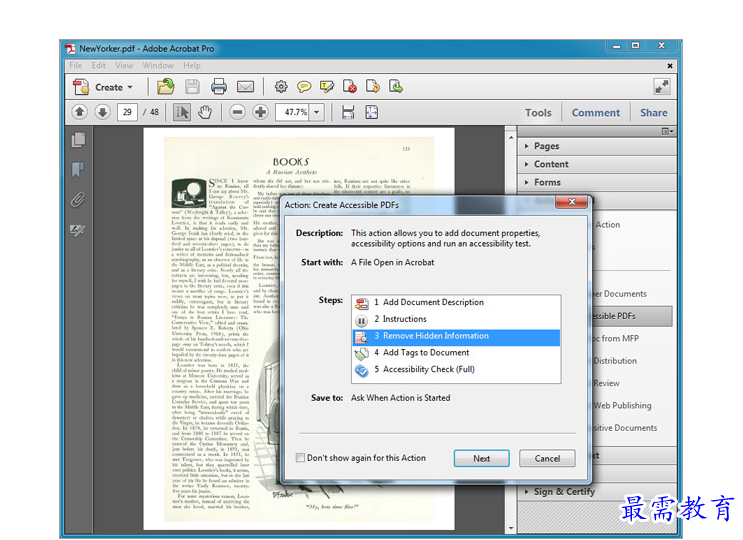This screenshot has width=743, height=540.
Task: Click the Cancel button
Action: 547,459
